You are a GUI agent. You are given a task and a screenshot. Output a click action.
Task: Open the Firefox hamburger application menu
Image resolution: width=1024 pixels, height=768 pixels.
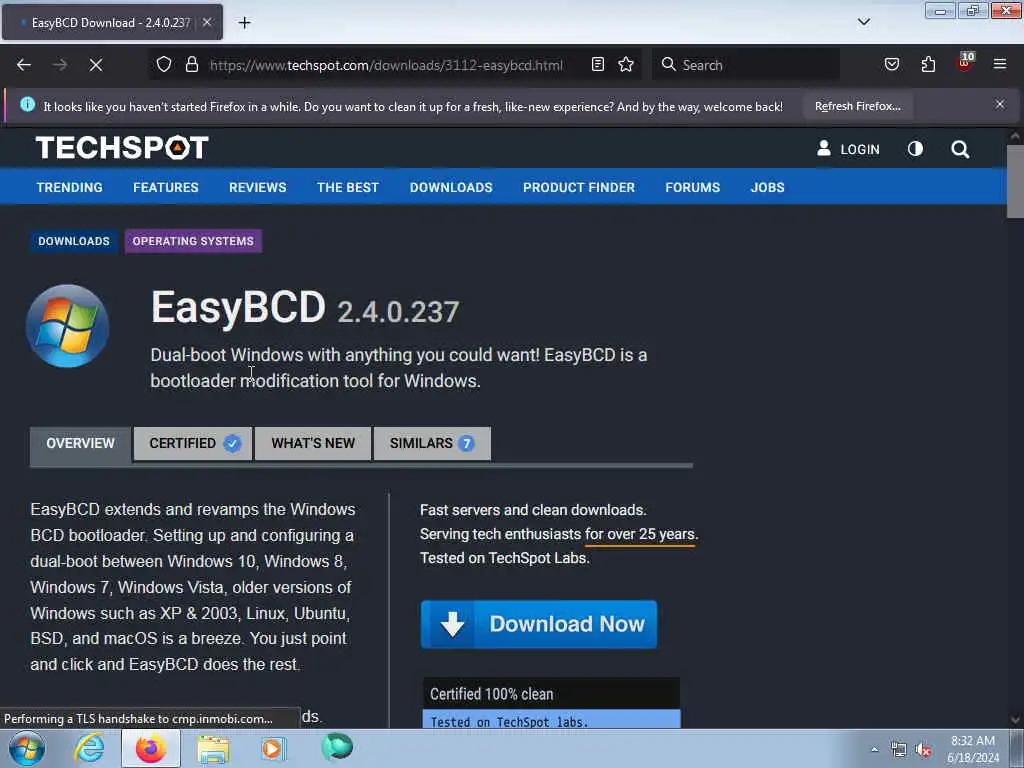click(x=1000, y=65)
